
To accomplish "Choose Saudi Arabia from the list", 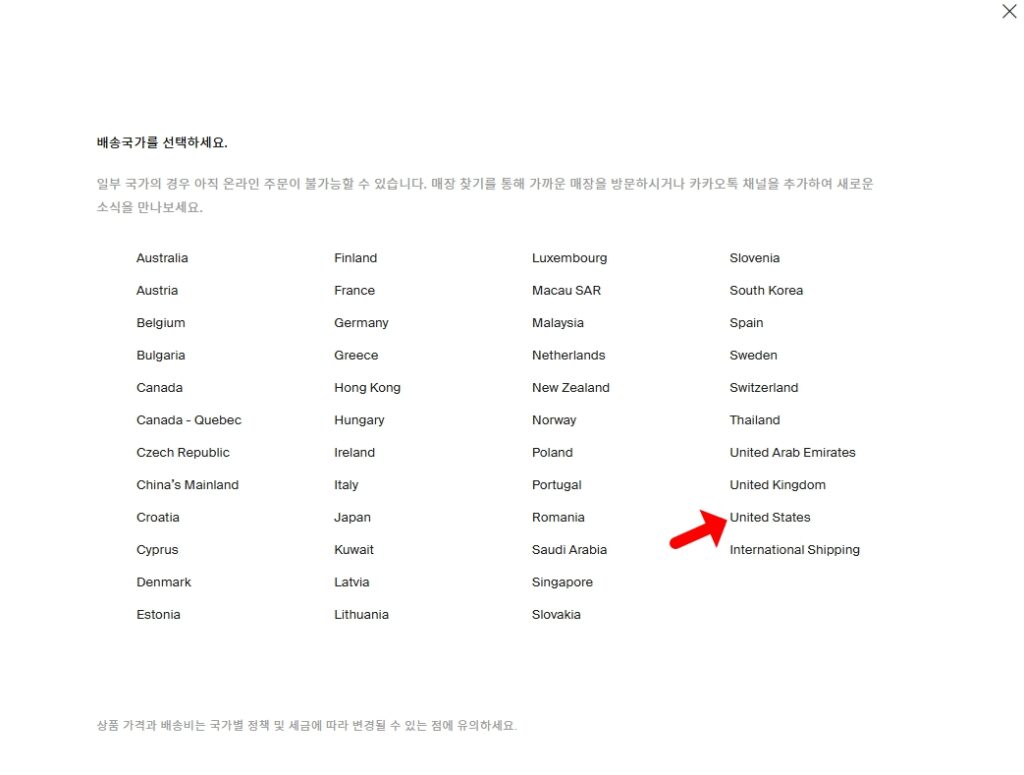I will coord(569,549).
